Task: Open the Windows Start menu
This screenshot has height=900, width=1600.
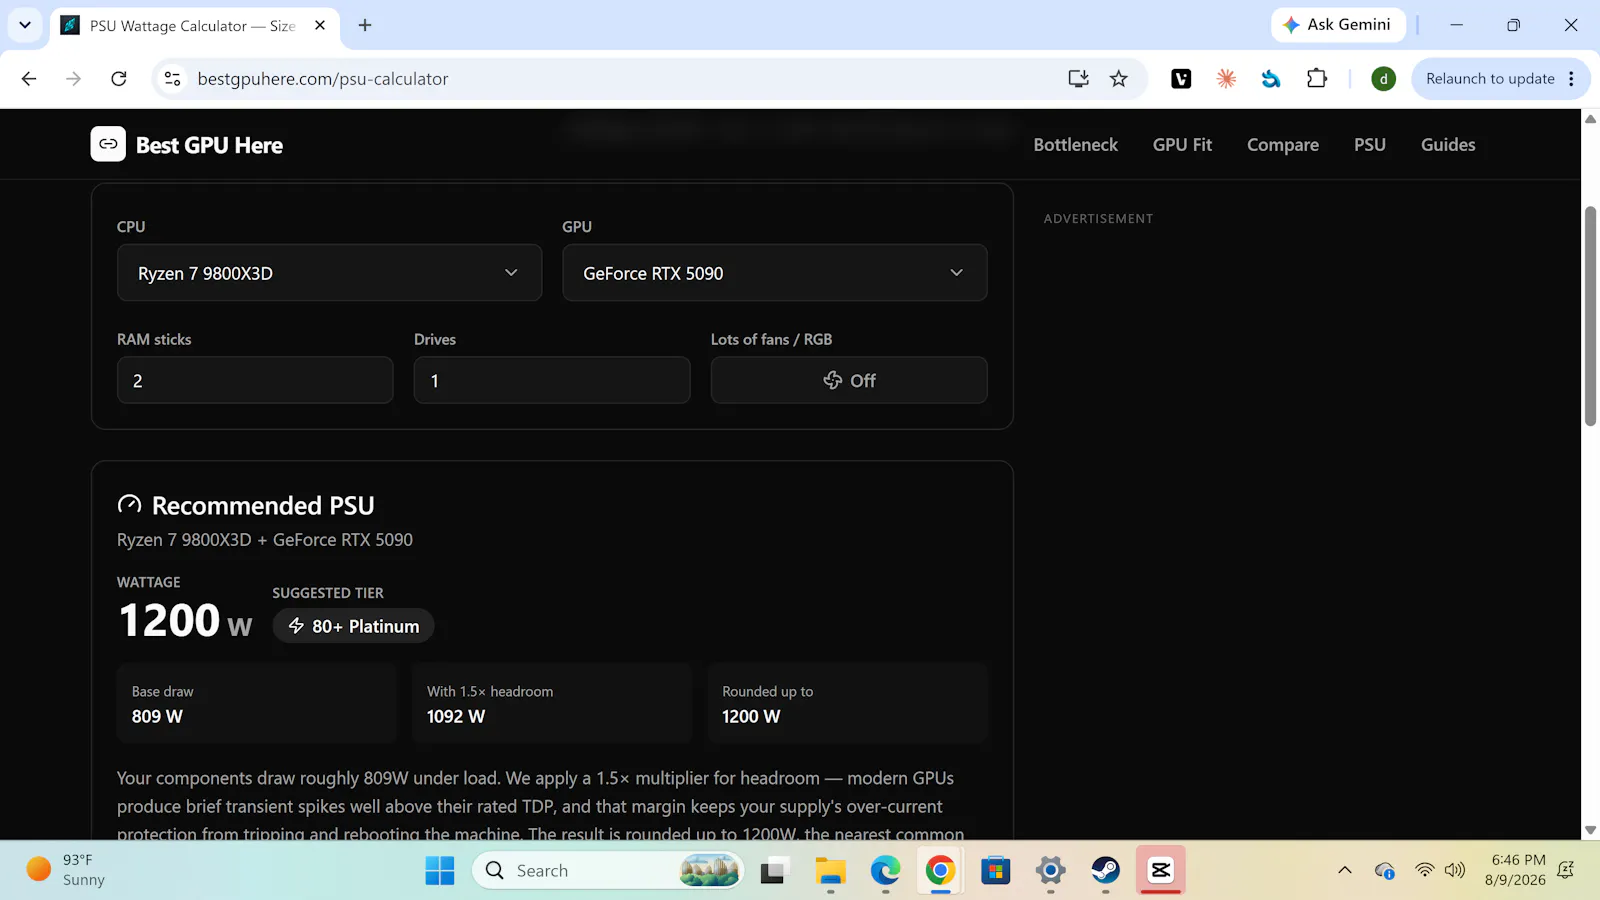Action: pyautogui.click(x=440, y=871)
